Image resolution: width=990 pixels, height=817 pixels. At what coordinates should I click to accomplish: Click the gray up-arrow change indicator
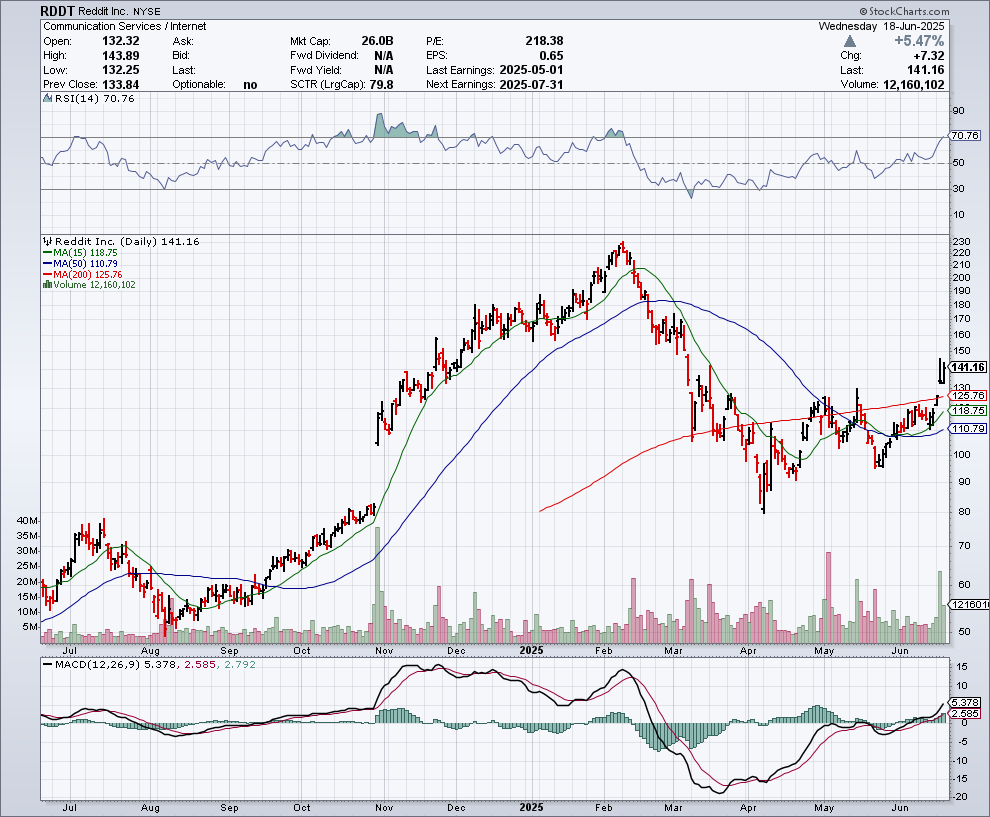point(850,41)
